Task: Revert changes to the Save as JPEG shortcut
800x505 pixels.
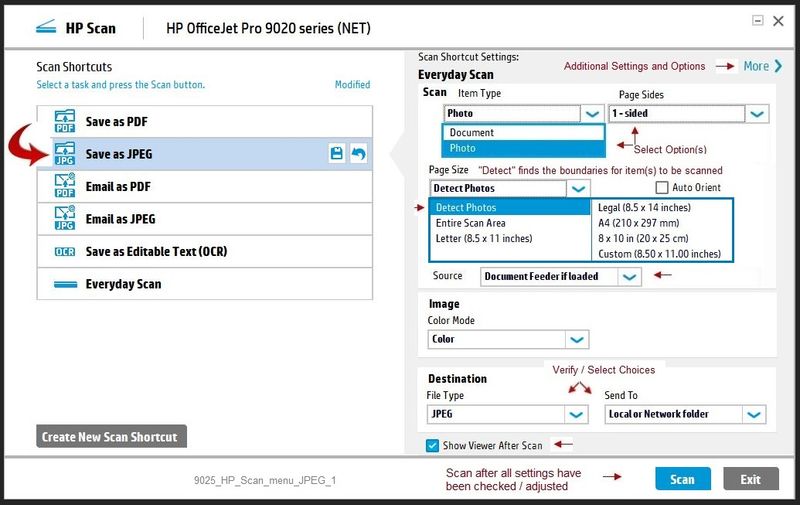Action: [359, 153]
